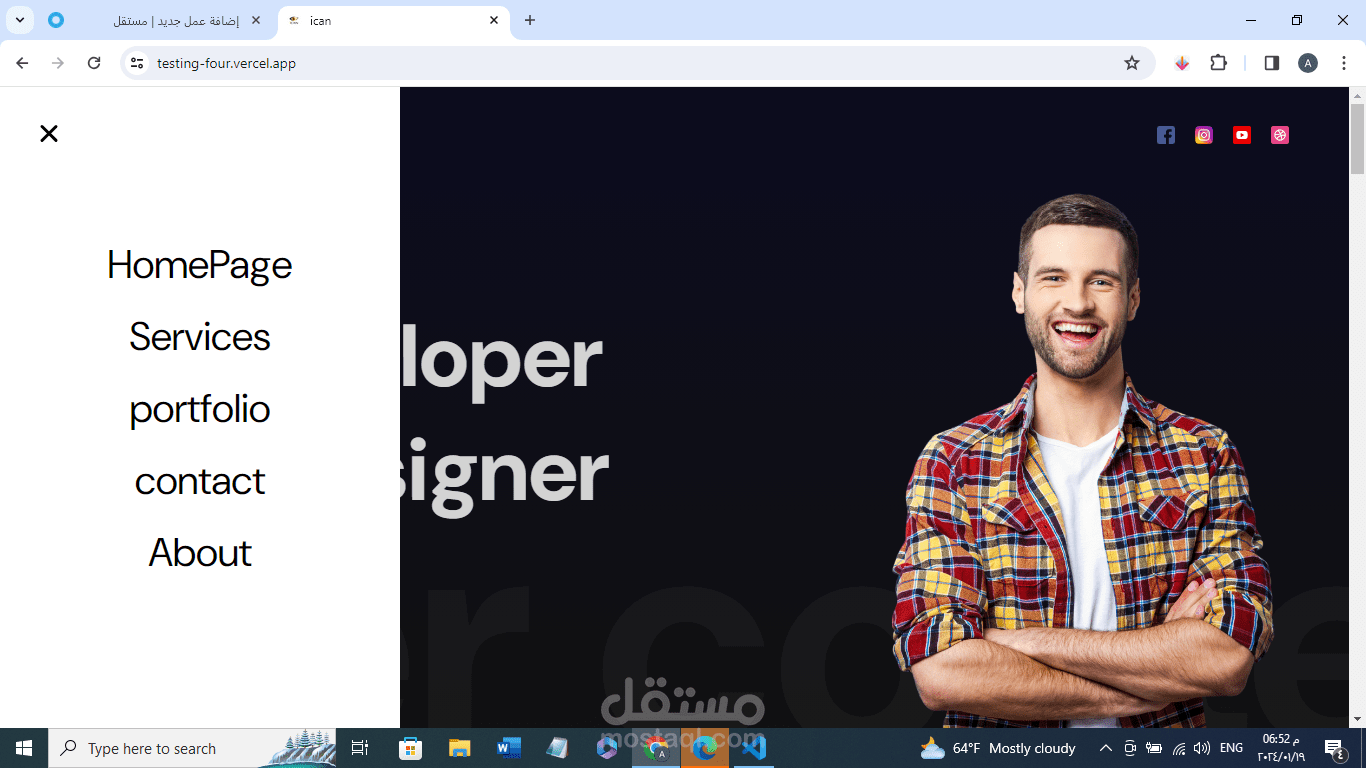The width and height of the screenshot is (1366, 768).
Task: Go forward in browser history
Action: pyautogui.click(x=58, y=63)
